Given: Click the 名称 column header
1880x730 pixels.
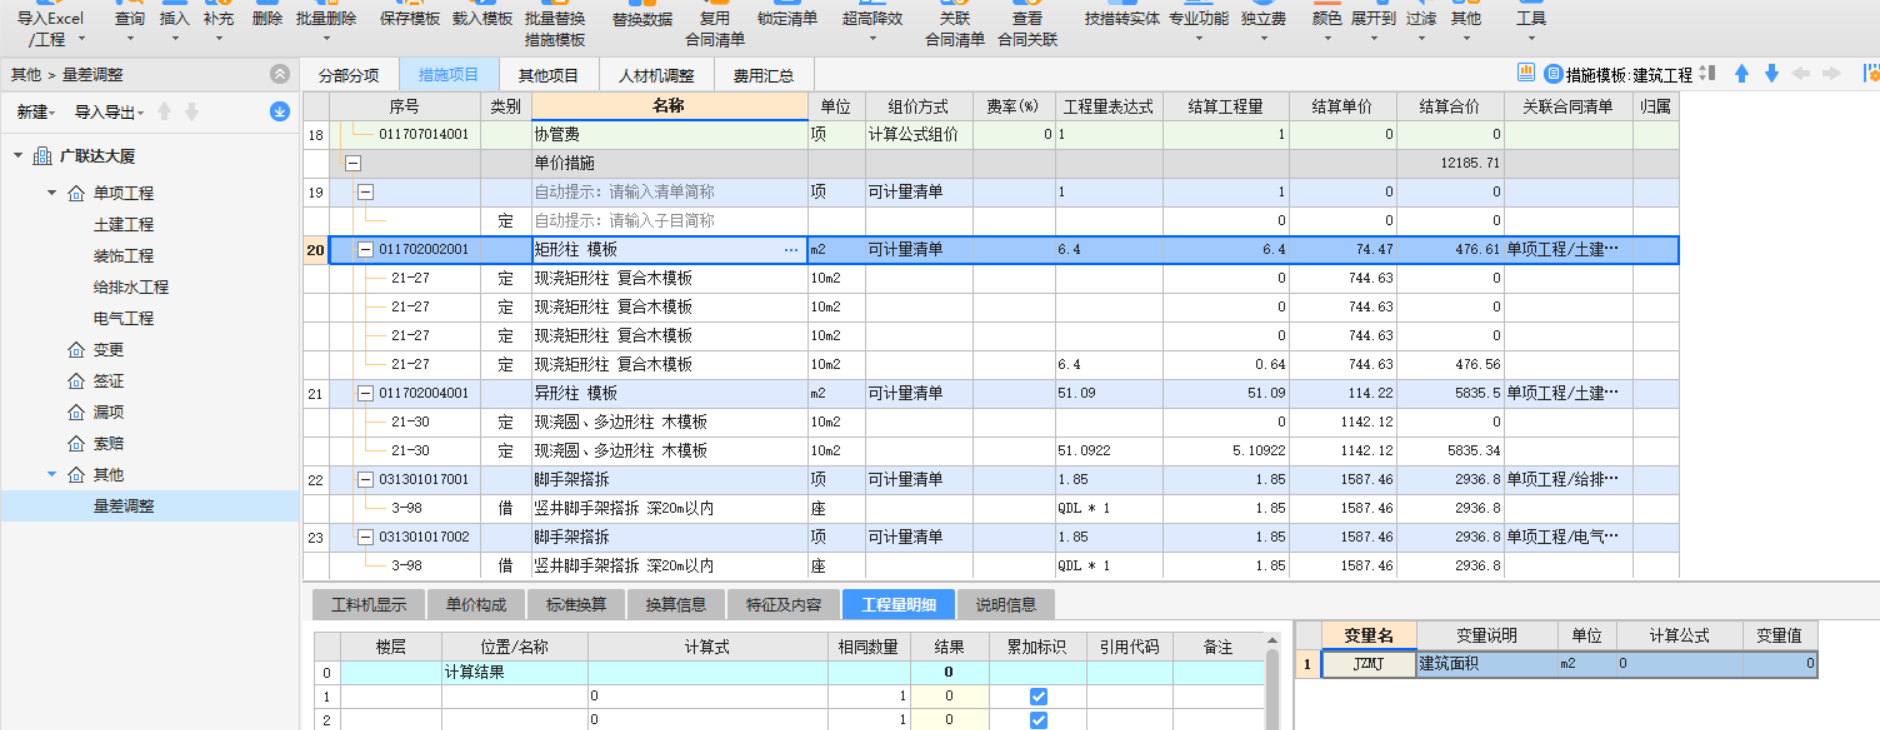Looking at the screenshot, I should click(x=669, y=106).
